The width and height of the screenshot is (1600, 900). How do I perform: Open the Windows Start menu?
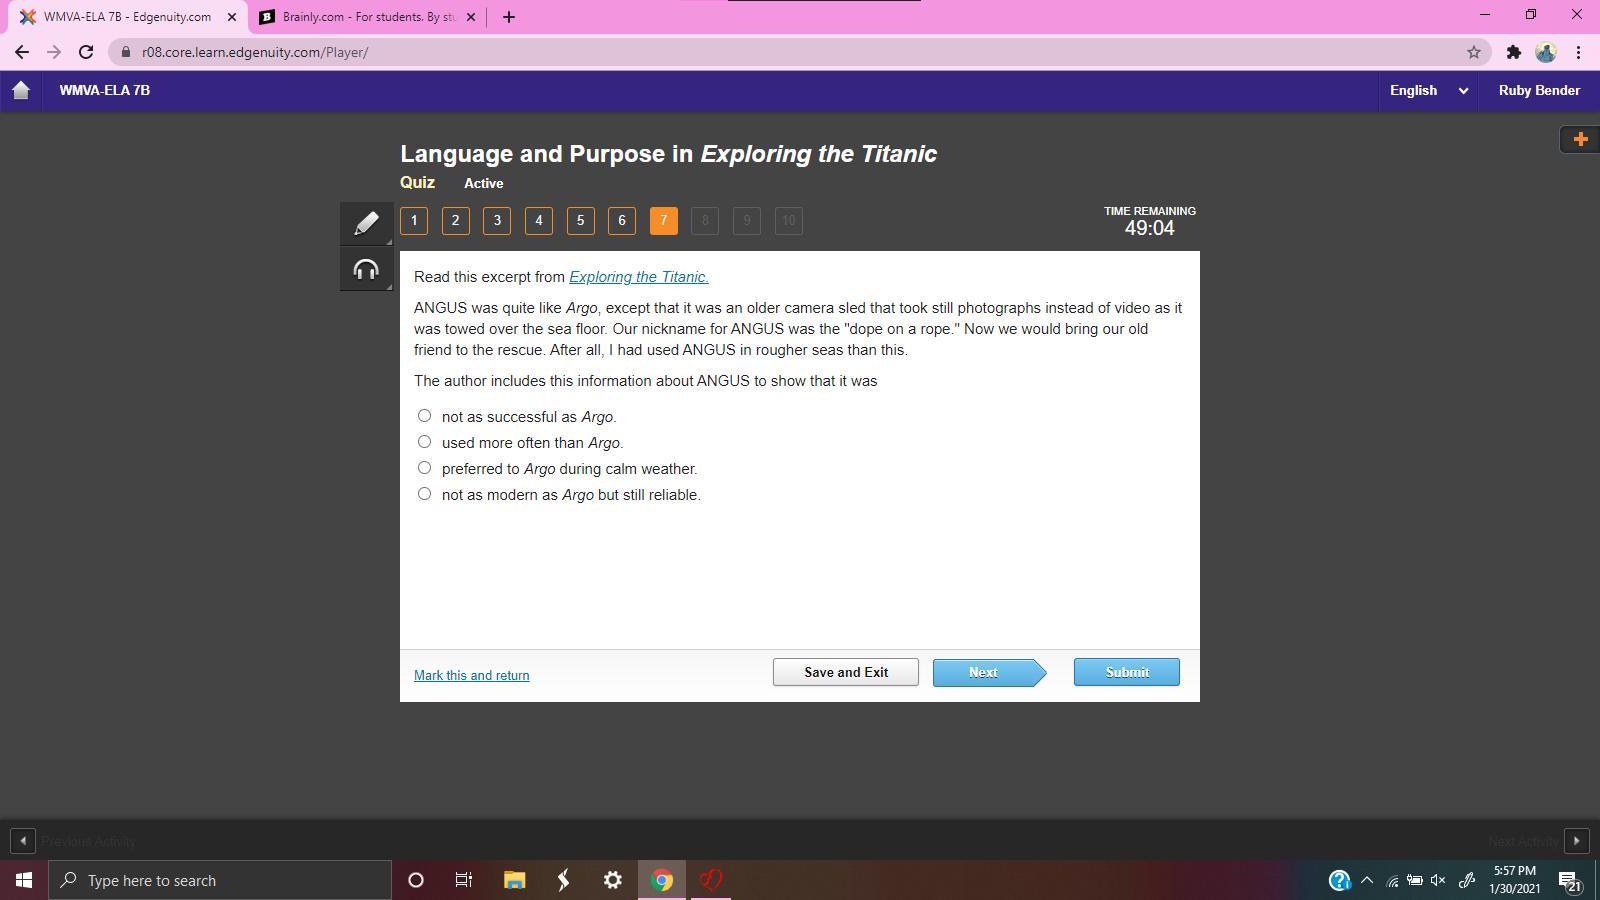coord(24,880)
